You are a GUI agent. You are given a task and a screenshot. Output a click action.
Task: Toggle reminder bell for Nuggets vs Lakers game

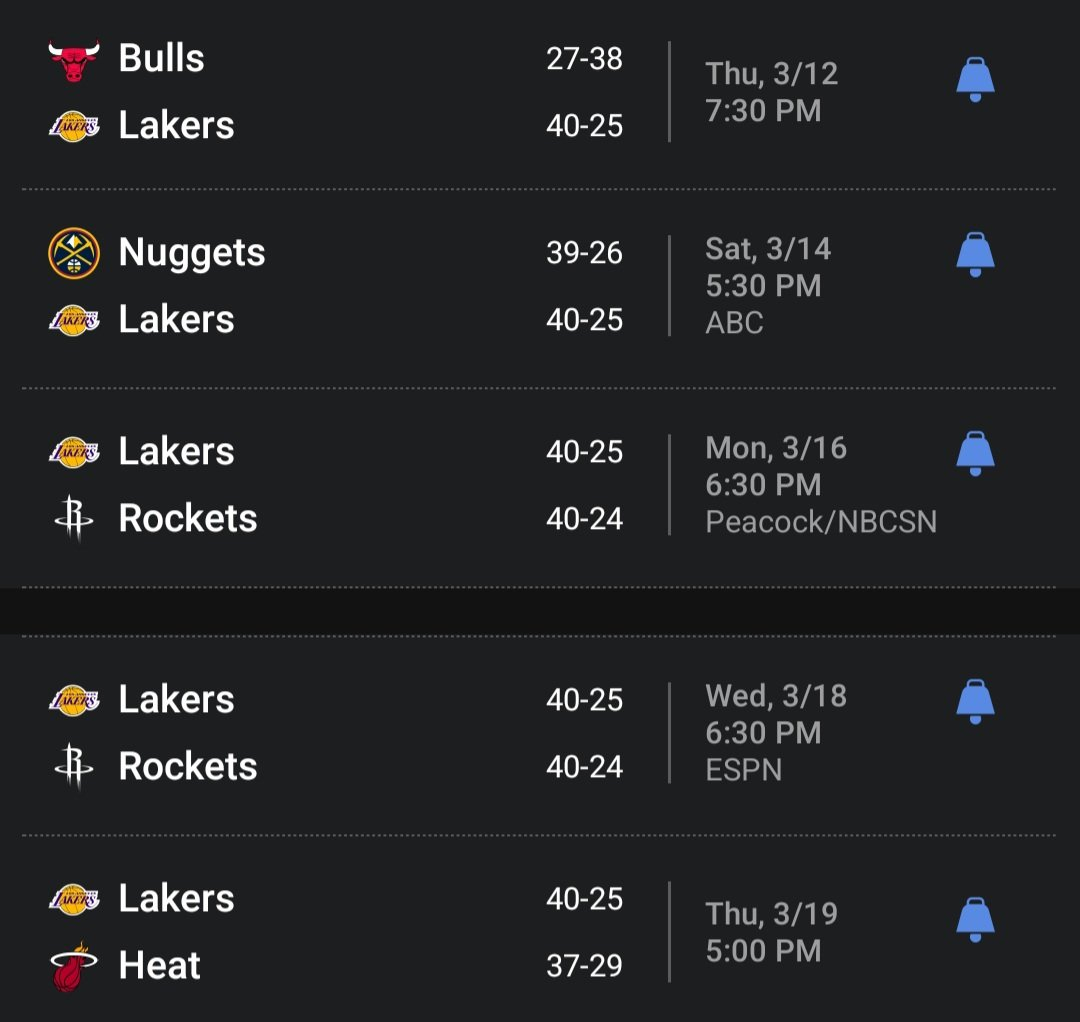click(975, 255)
